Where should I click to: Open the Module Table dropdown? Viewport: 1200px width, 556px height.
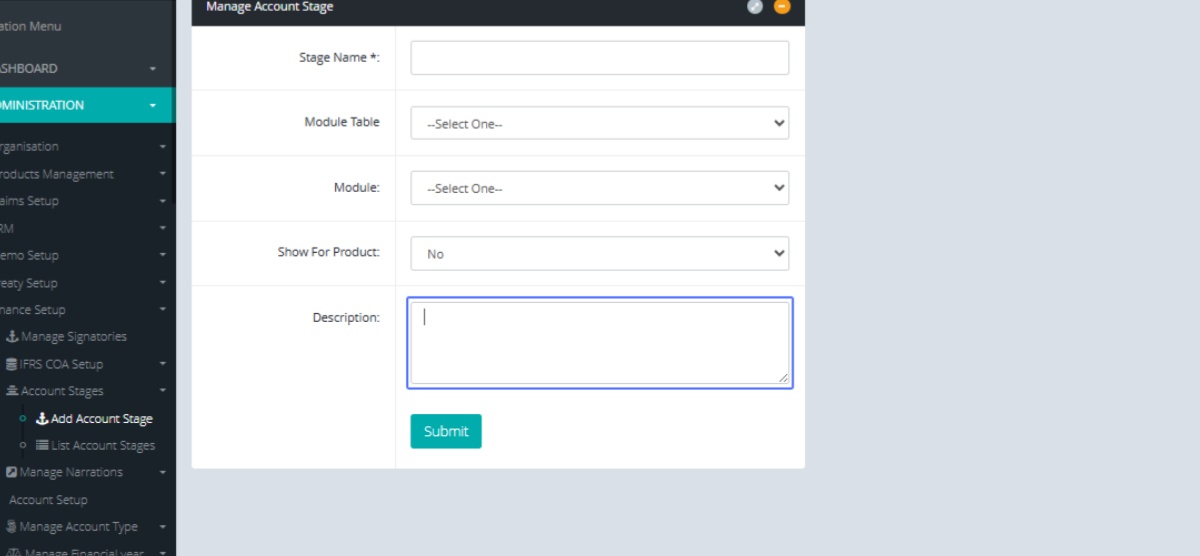(599, 123)
